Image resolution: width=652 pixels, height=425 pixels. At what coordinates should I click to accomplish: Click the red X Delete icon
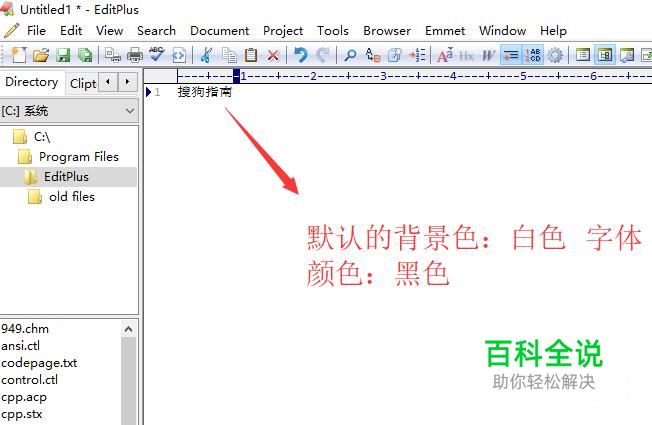273,55
